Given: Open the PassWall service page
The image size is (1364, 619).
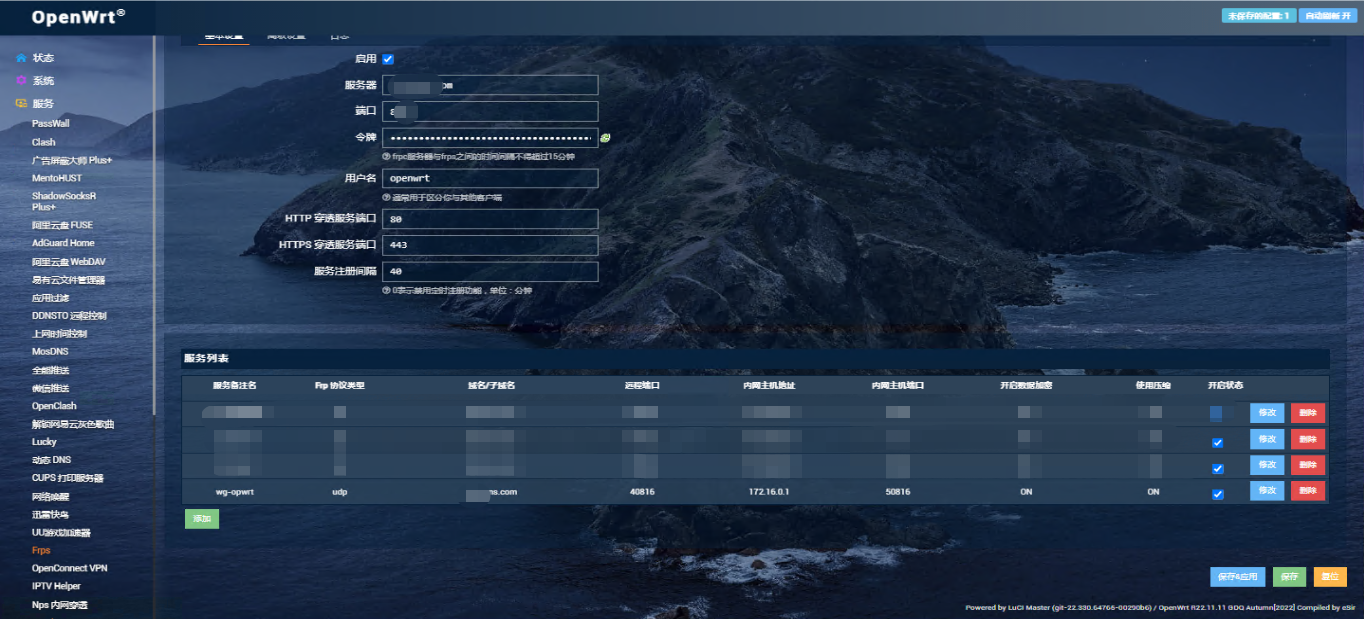Looking at the screenshot, I should (x=50, y=124).
